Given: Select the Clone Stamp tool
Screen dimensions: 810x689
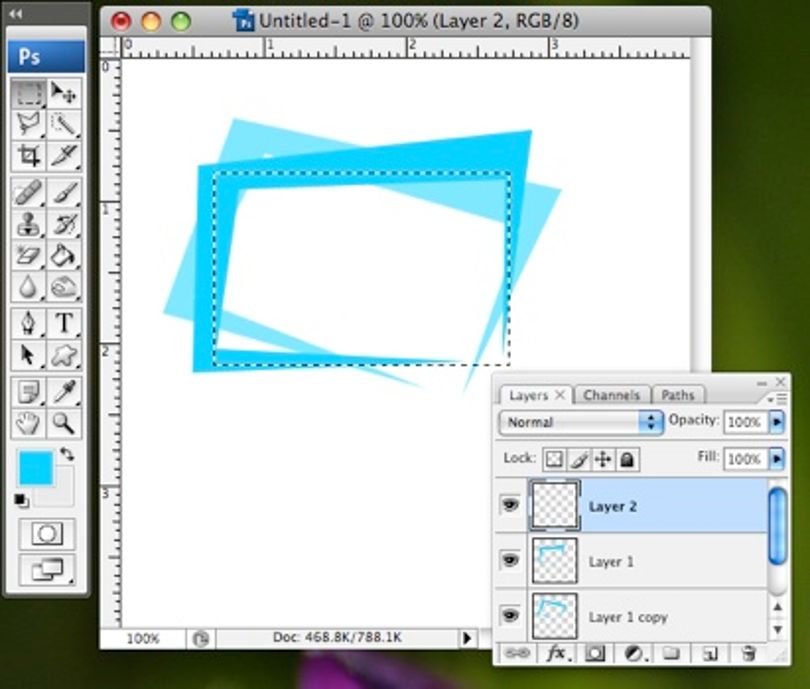Looking at the screenshot, I should 28,225.
